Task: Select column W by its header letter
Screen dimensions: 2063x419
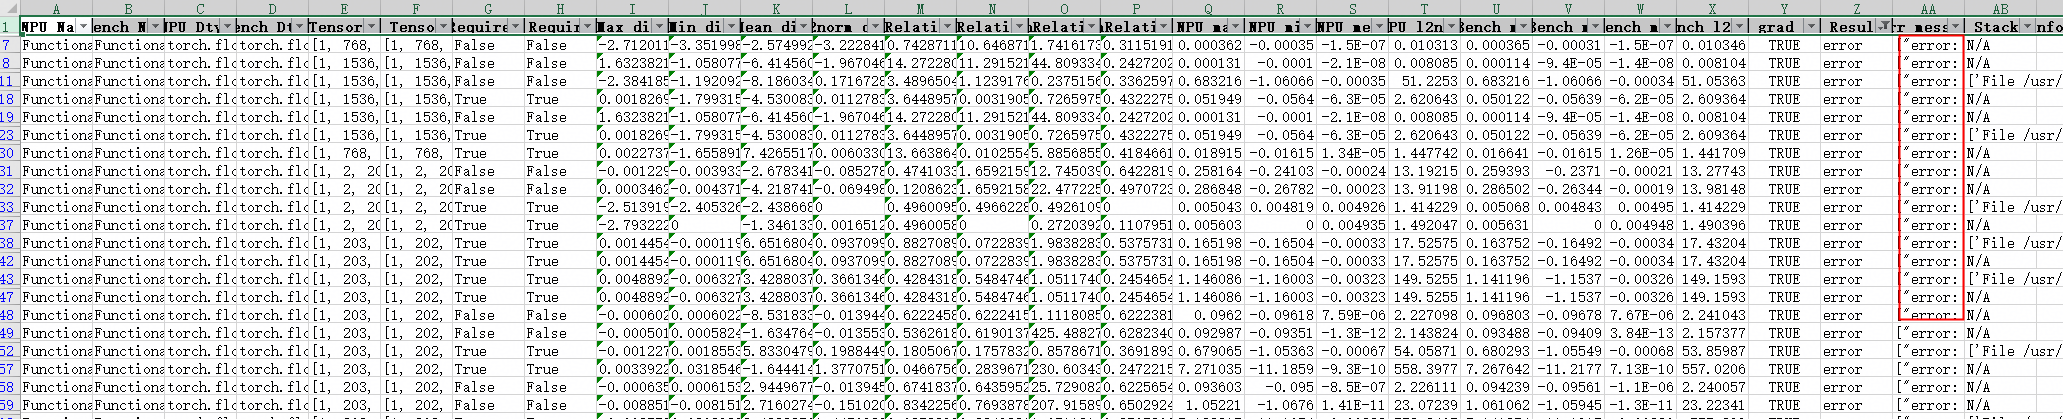Action: click(1640, 8)
